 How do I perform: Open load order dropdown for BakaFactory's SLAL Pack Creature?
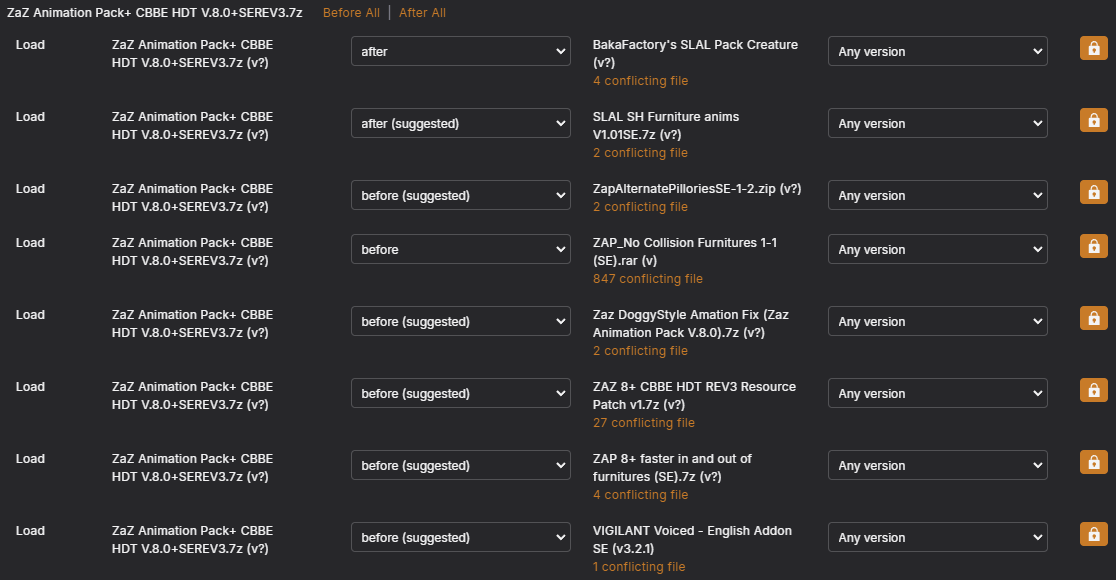(x=460, y=51)
